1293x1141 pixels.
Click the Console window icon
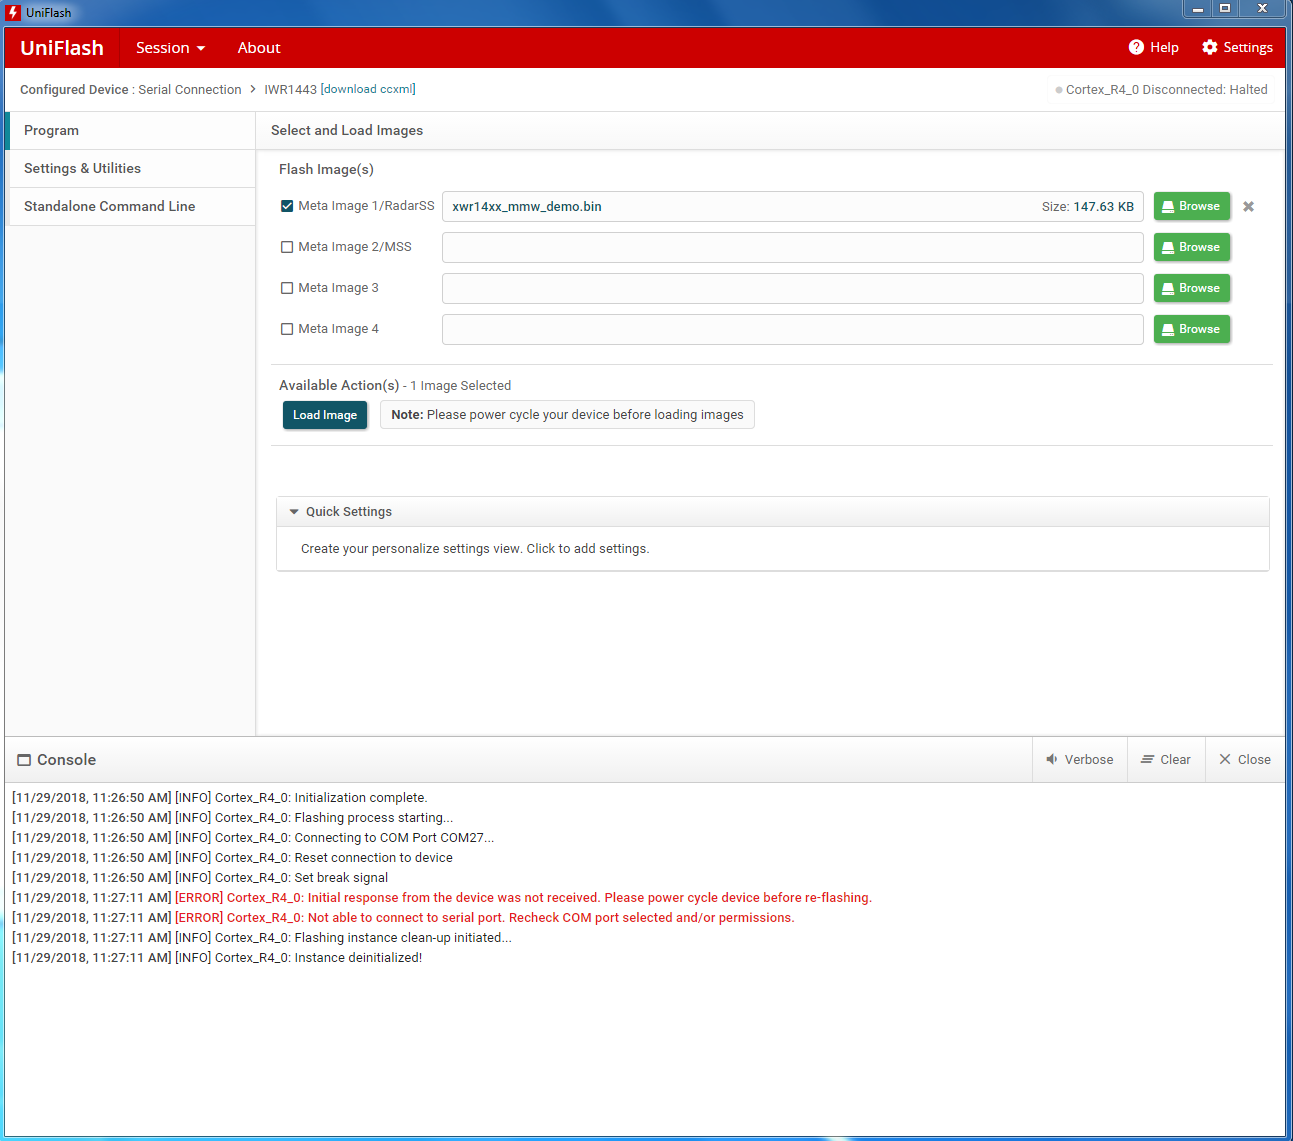(24, 760)
